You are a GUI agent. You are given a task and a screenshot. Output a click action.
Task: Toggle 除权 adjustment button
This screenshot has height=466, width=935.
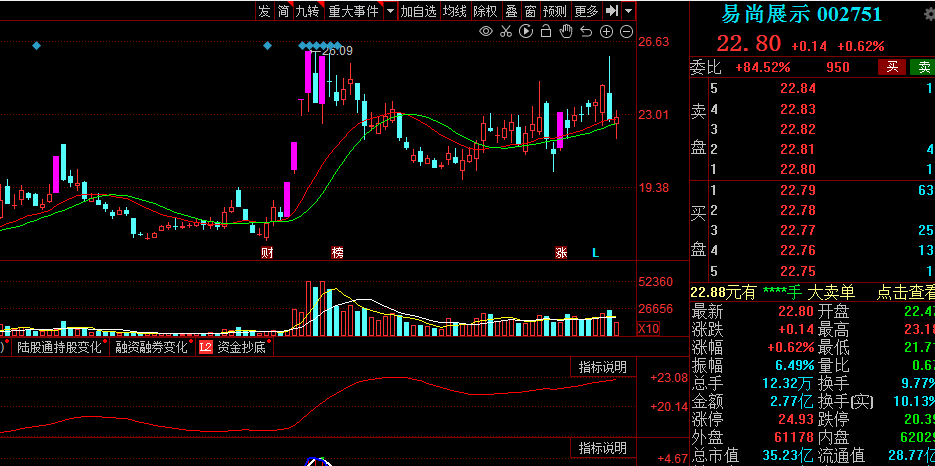coord(485,11)
